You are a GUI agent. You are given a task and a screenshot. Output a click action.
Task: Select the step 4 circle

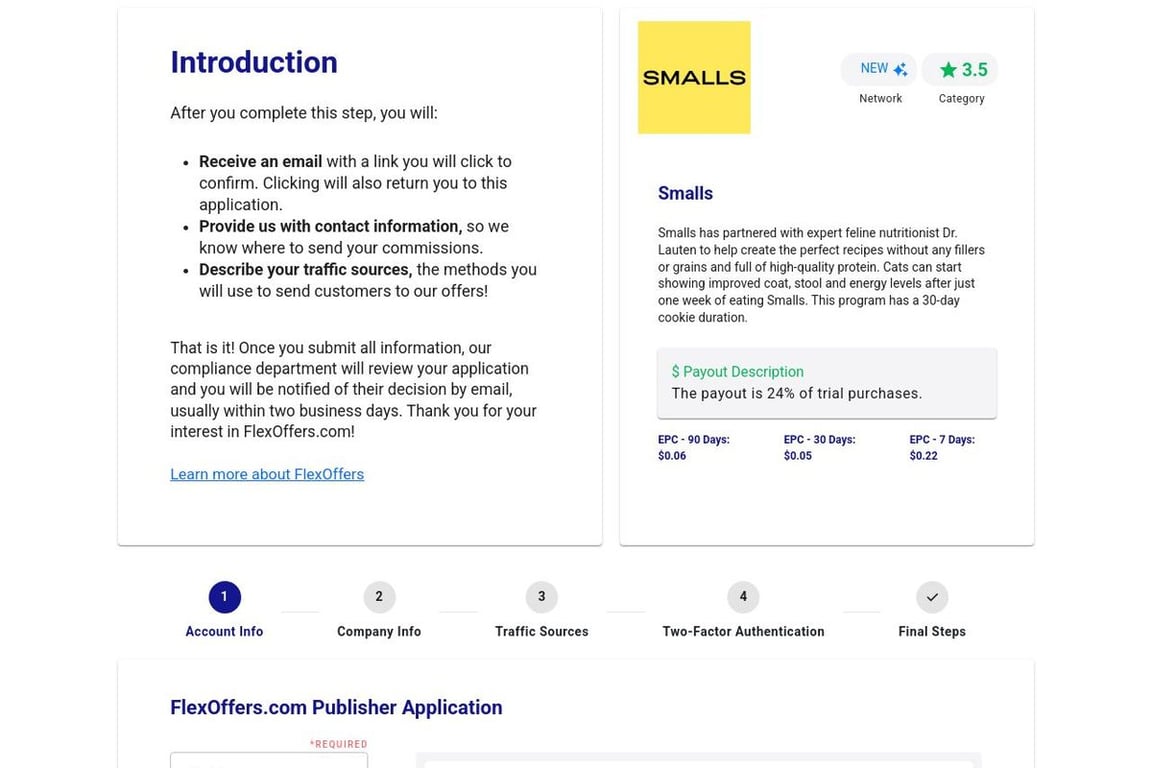(743, 597)
